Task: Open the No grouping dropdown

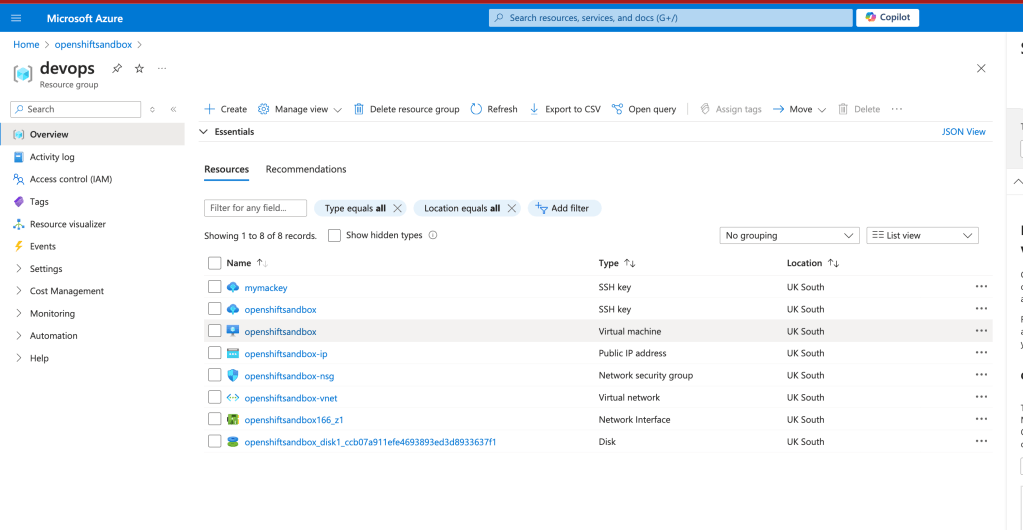Action: (x=789, y=236)
